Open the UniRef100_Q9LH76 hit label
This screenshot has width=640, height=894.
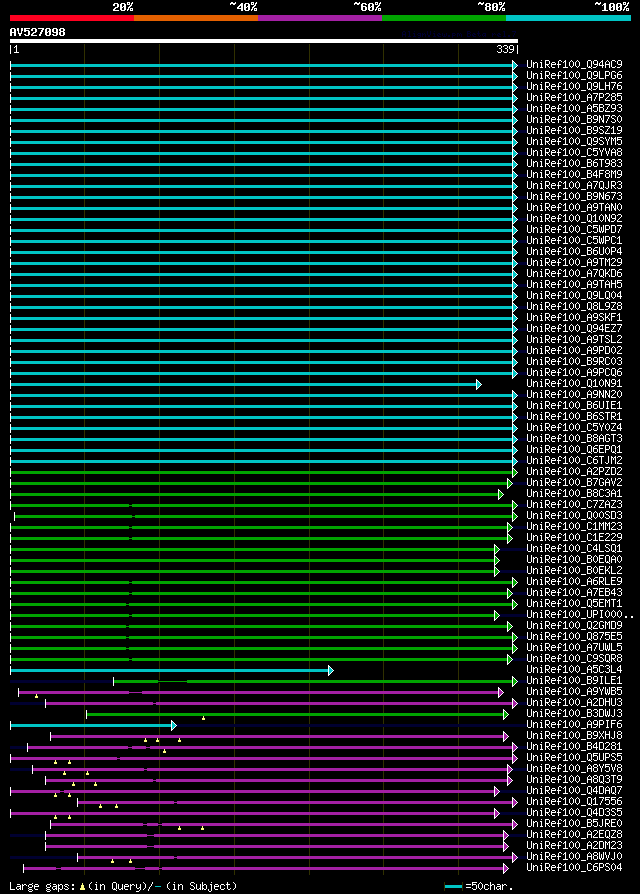tap(574, 87)
